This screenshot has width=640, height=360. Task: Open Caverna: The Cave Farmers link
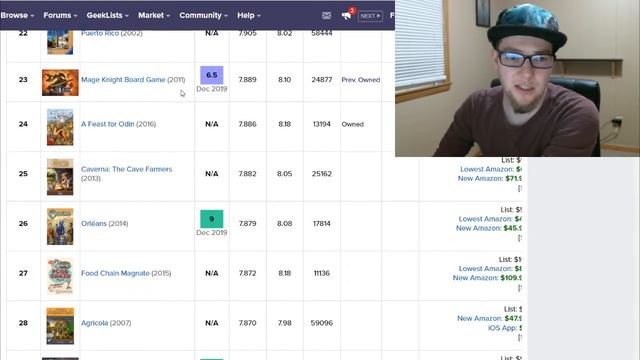pos(126,169)
